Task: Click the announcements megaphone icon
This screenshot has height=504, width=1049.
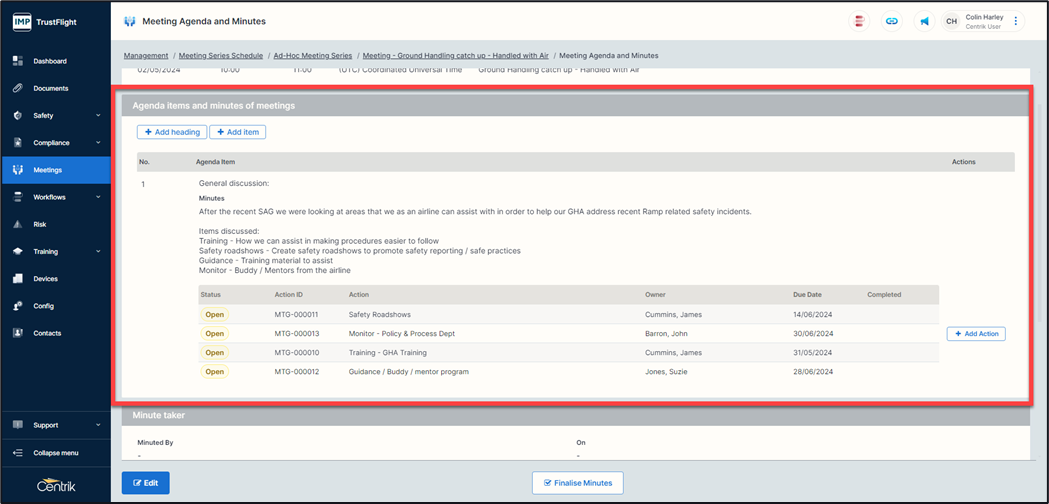Action: pyautogui.click(x=924, y=21)
